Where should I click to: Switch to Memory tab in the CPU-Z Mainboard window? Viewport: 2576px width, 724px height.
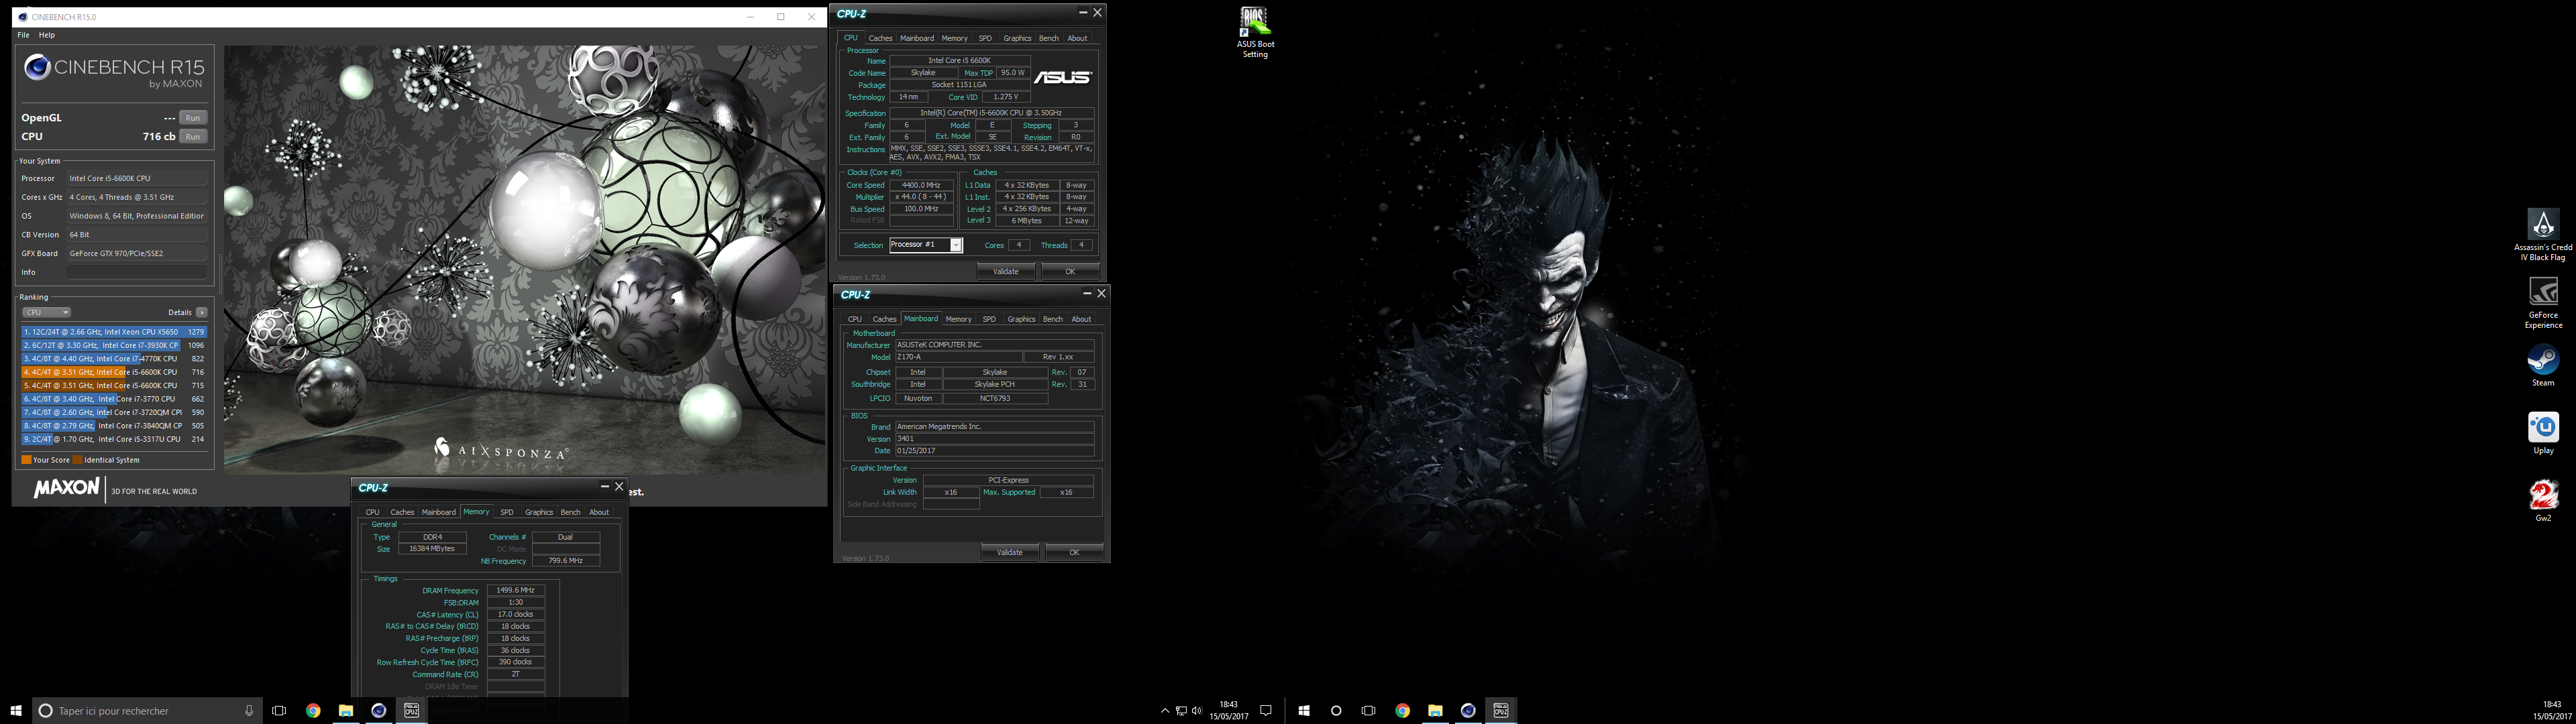pyautogui.click(x=958, y=319)
